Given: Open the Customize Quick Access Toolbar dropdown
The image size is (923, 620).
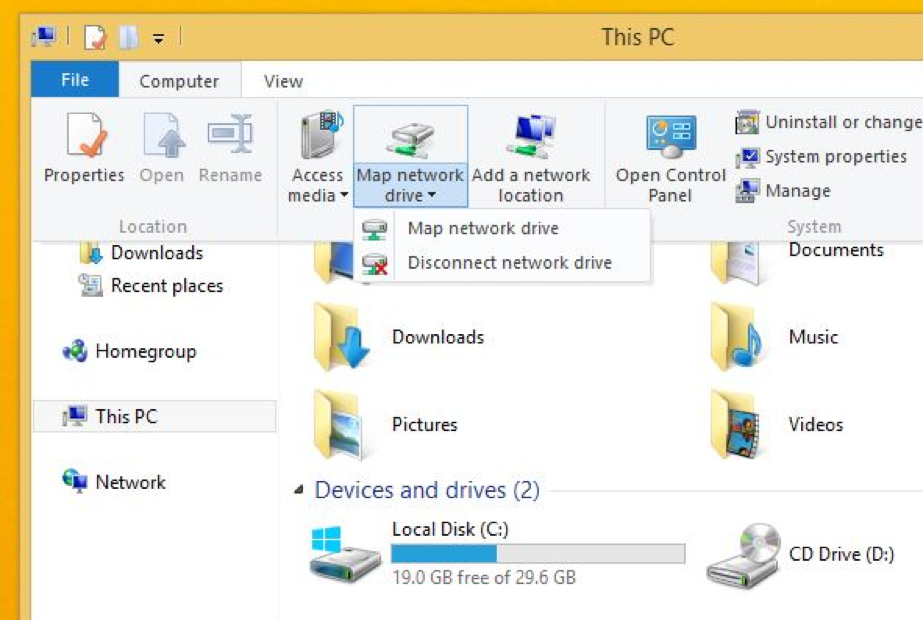Looking at the screenshot, I should point(158,39).
